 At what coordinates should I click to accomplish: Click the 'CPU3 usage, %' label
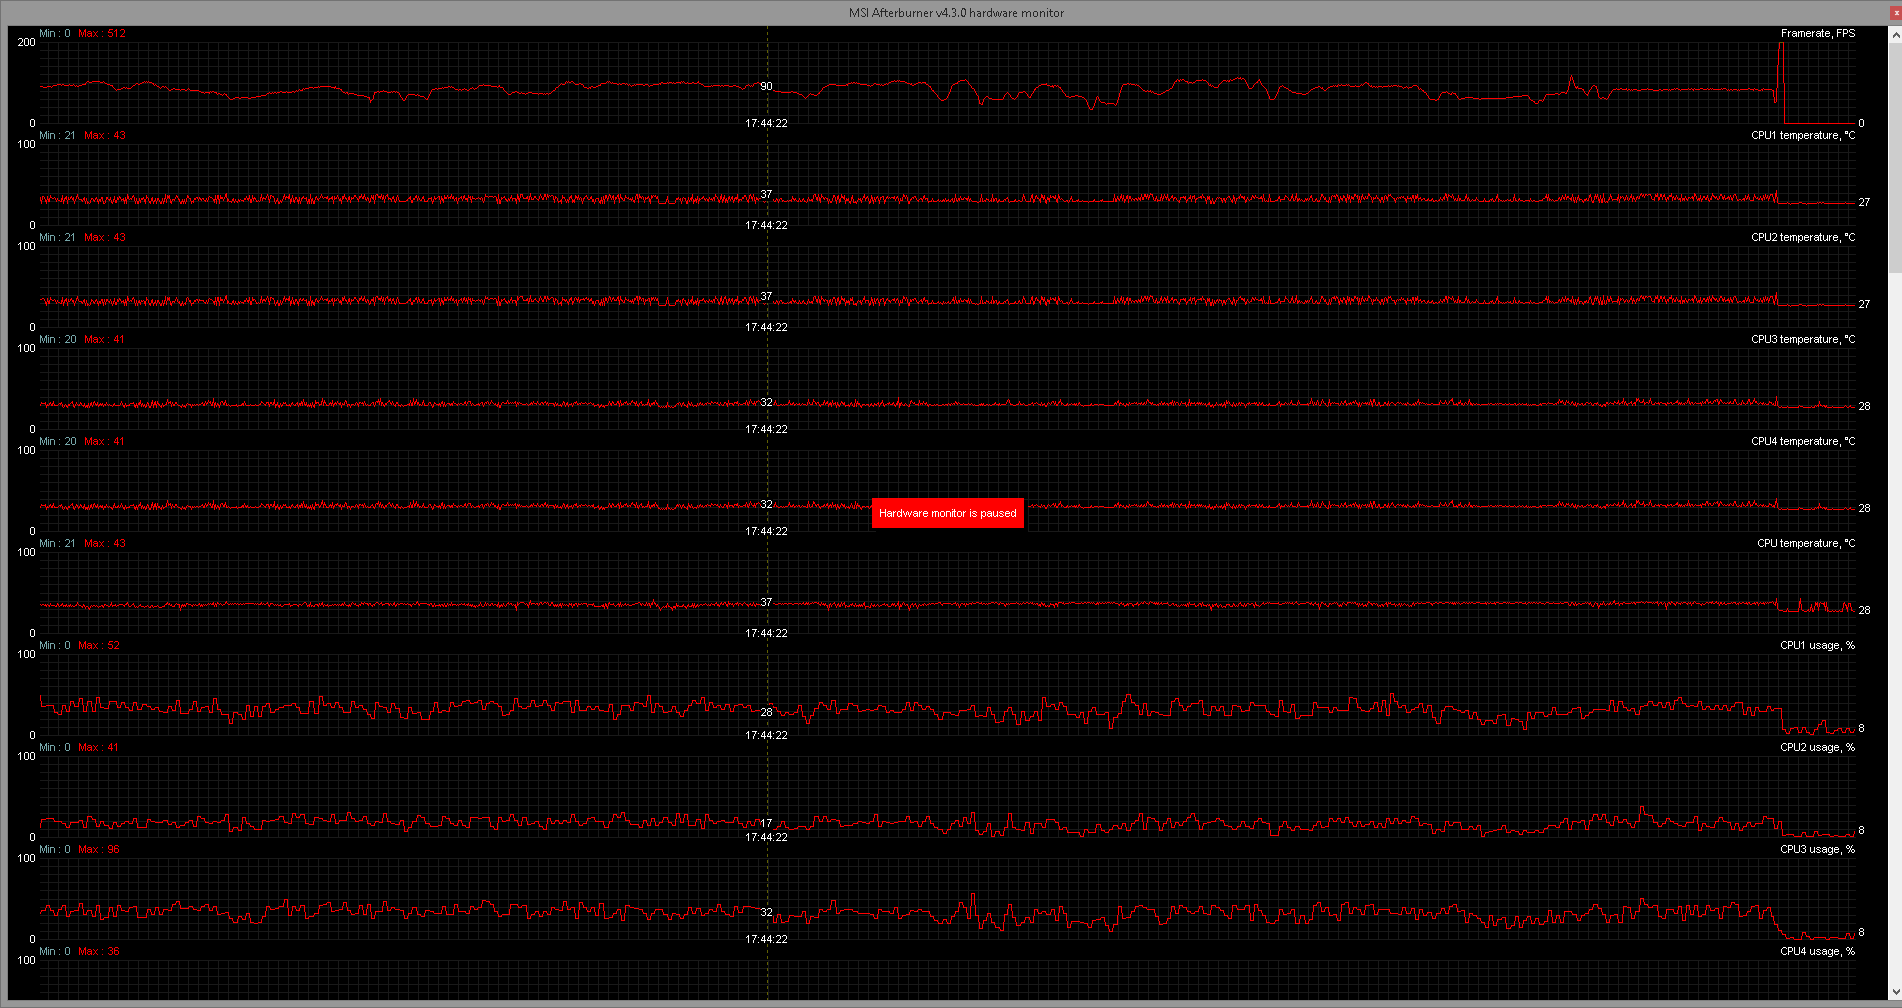click(1817, 849)
